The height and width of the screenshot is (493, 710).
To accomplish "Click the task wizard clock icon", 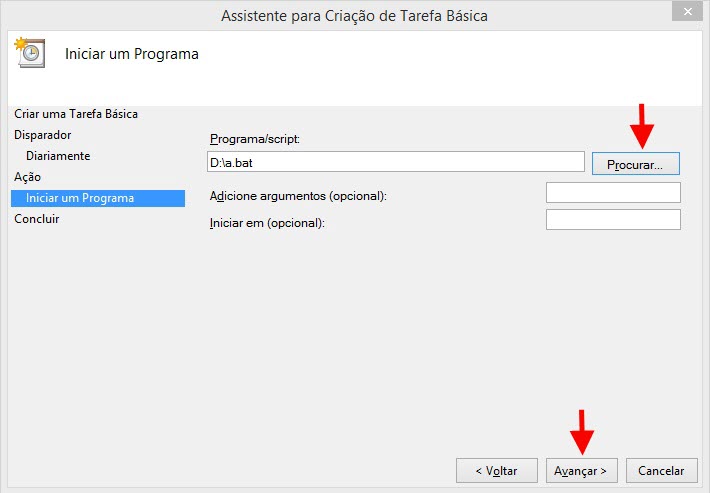I will [30, 53].
